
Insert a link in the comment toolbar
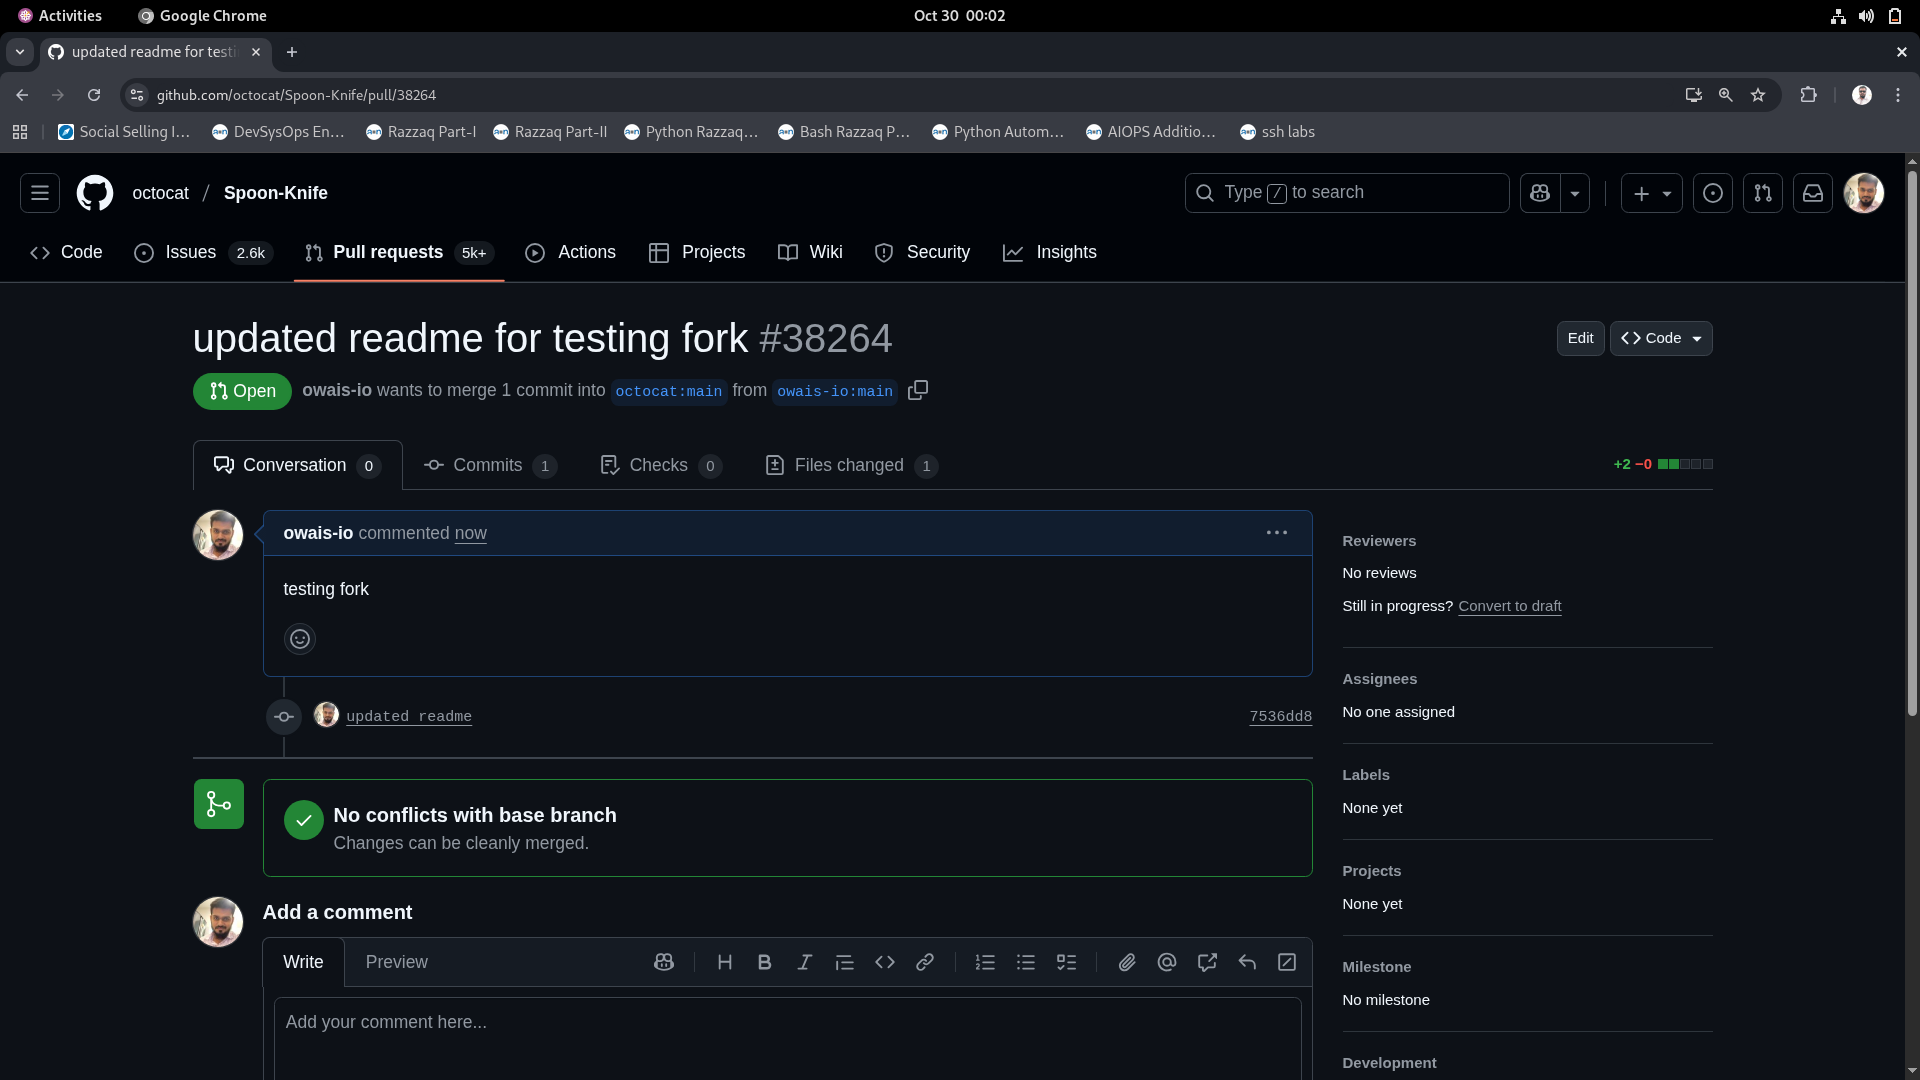925,962
